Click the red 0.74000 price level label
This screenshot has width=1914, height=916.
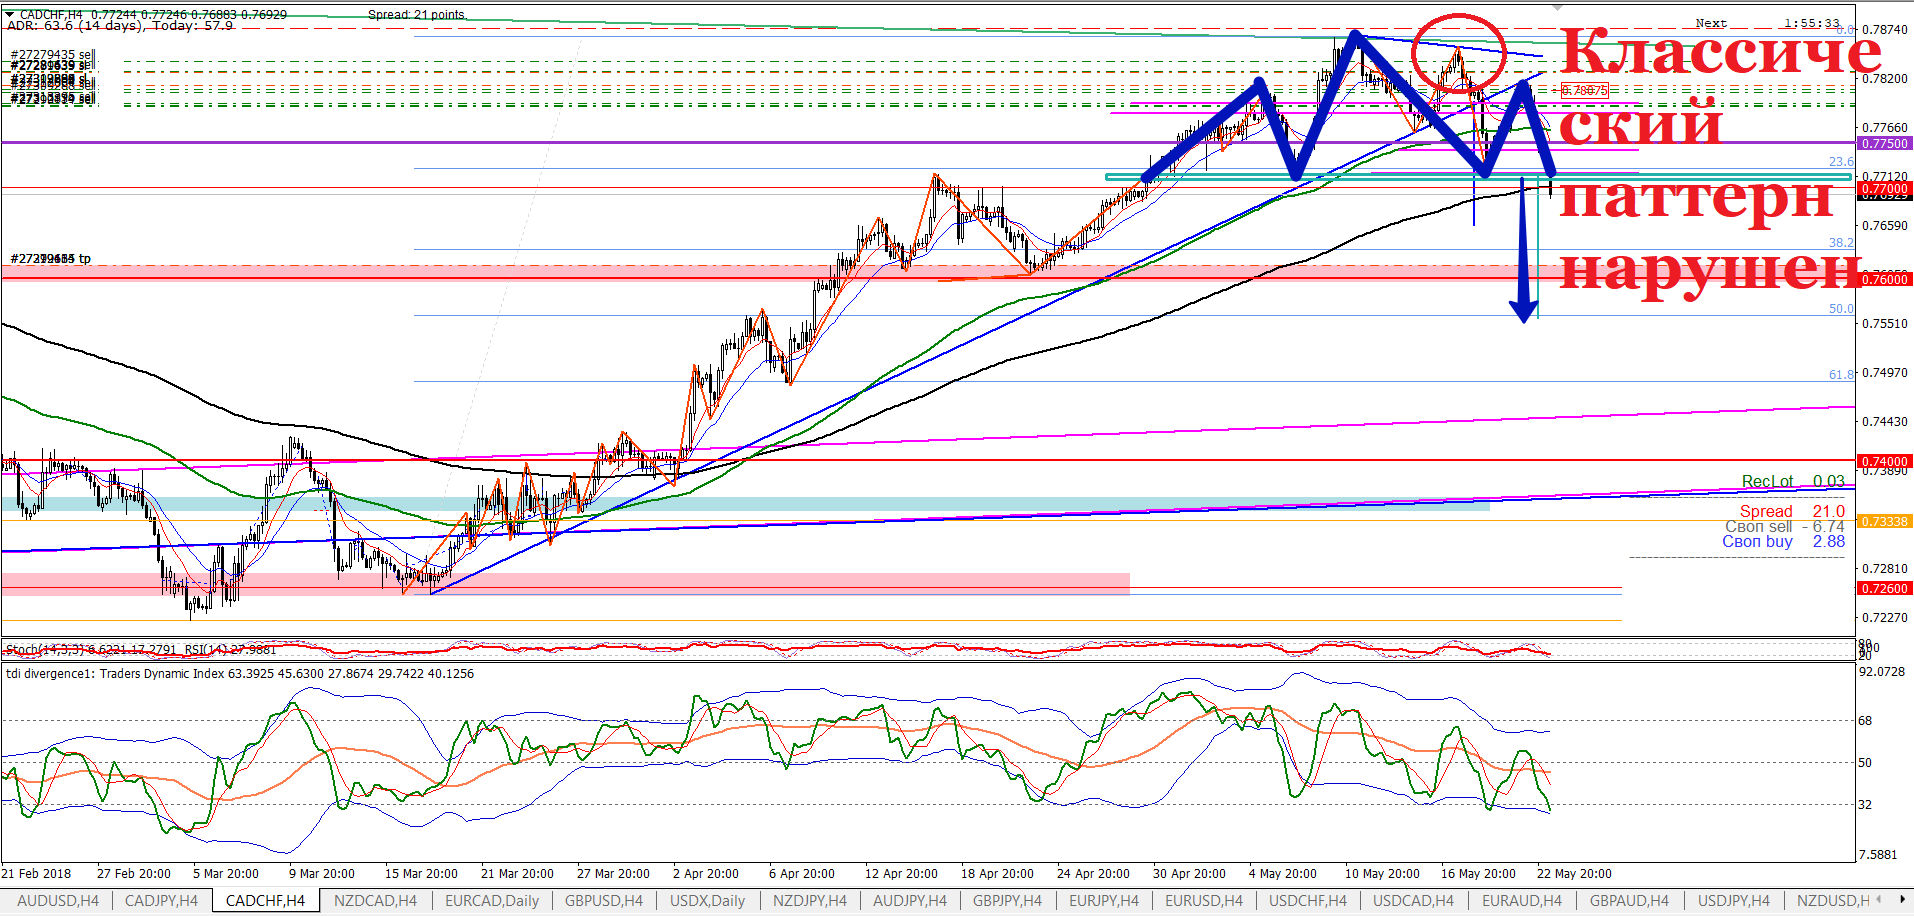[1884, 462]
